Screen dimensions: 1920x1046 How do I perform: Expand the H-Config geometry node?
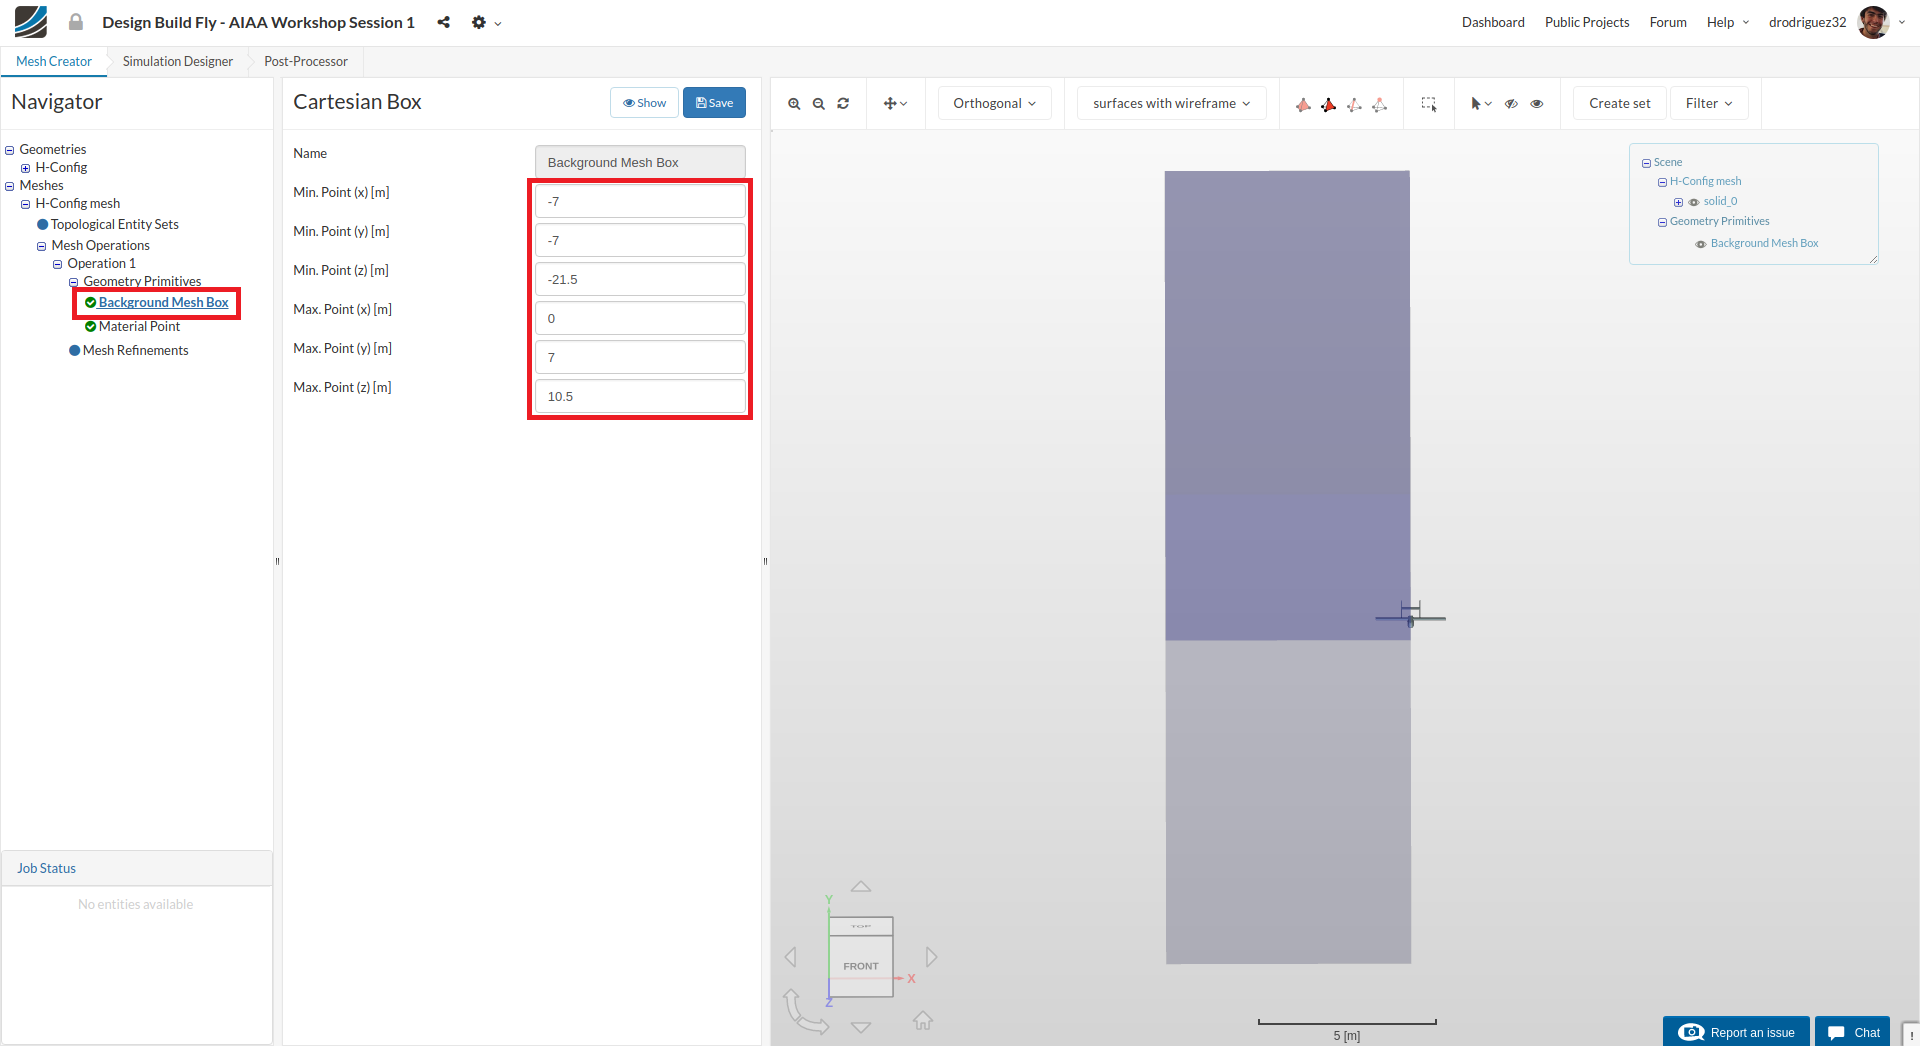pos(25,168)
